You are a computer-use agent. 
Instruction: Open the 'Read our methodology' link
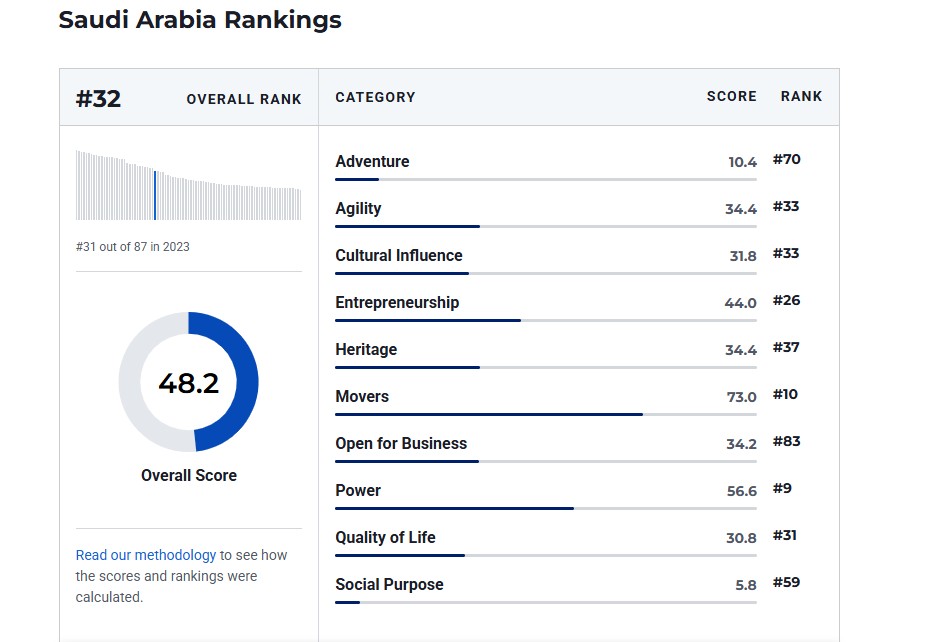[146, 555]
